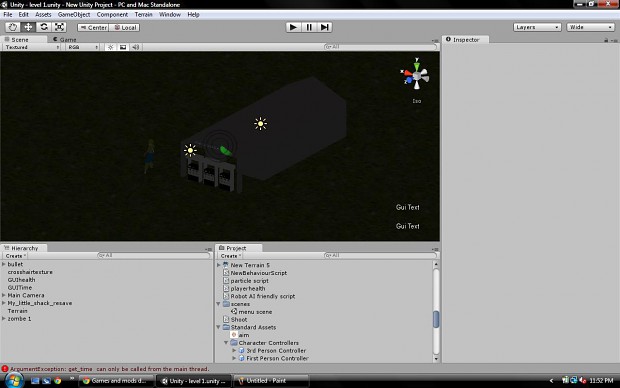Click the Scene view search field

coord(381,47)
